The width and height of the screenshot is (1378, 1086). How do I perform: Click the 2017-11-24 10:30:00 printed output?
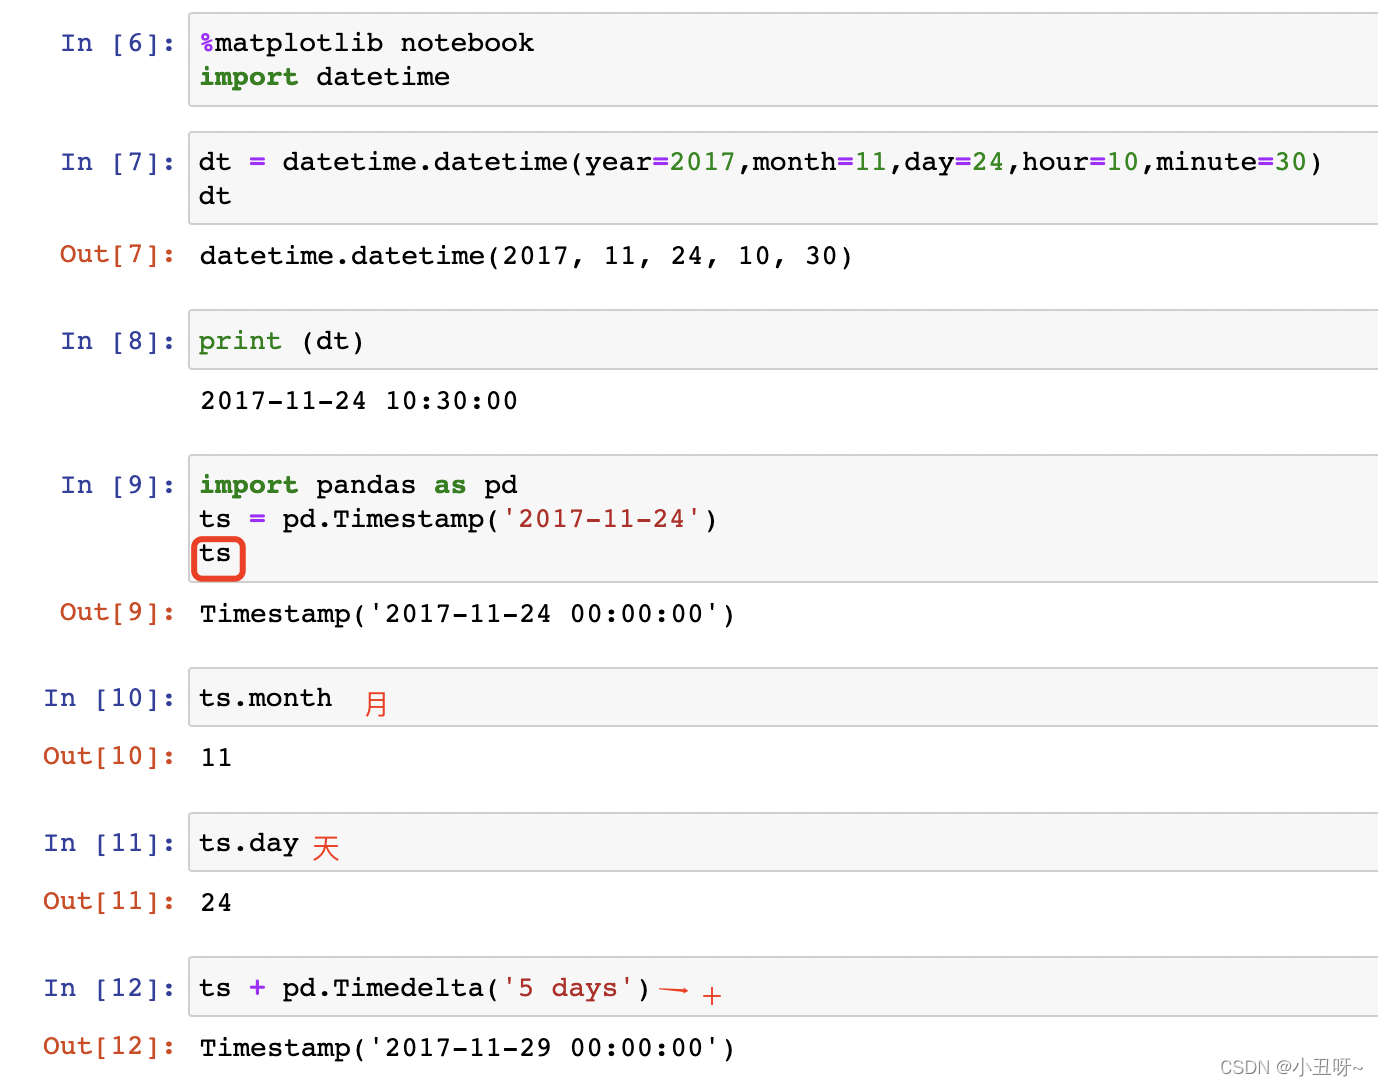point(359,401)
